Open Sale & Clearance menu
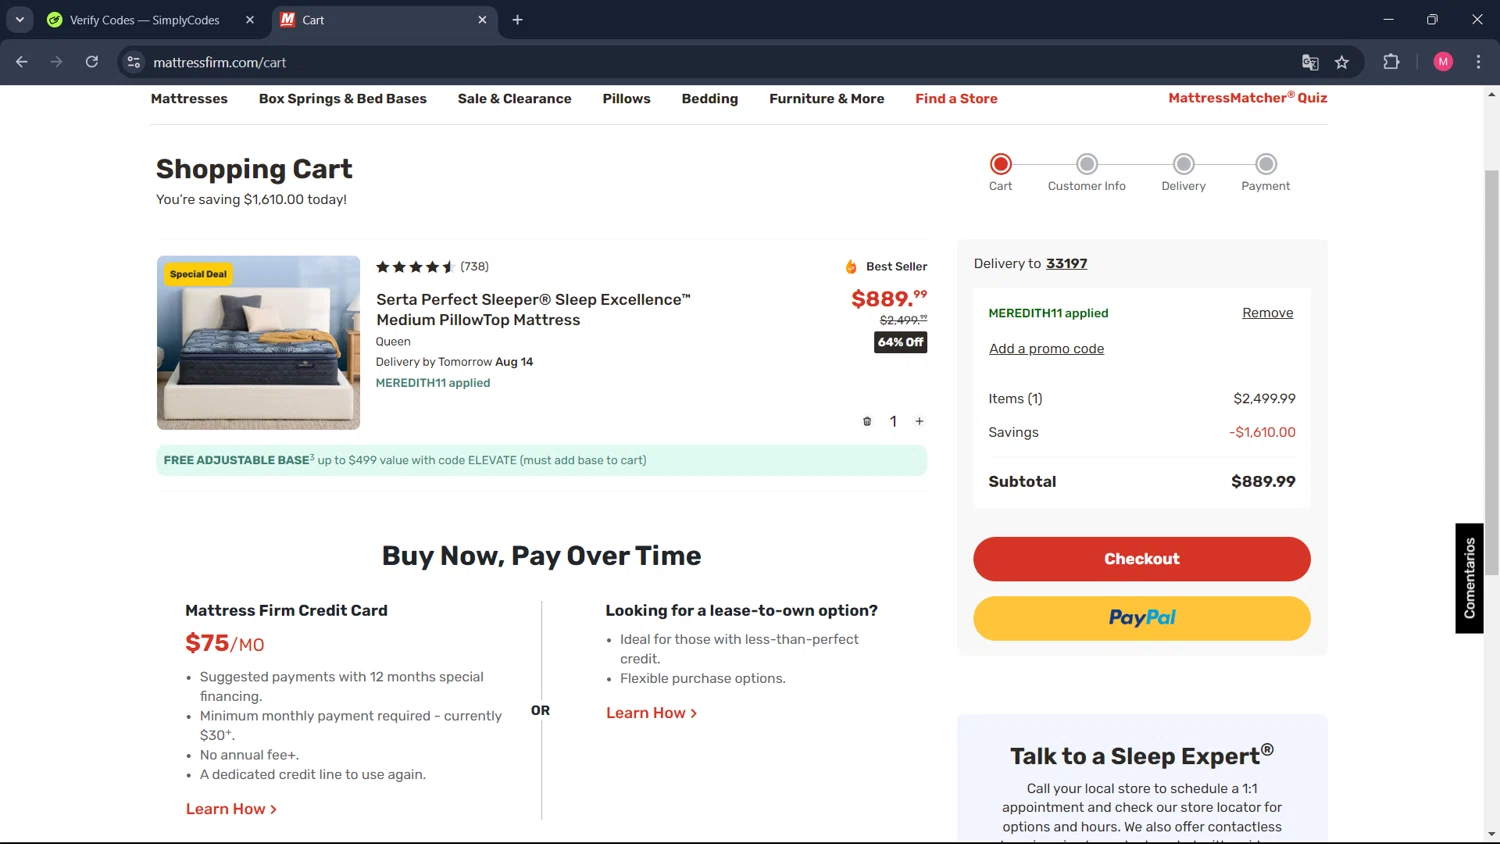 pyautogui.click(x=515, y=99)
